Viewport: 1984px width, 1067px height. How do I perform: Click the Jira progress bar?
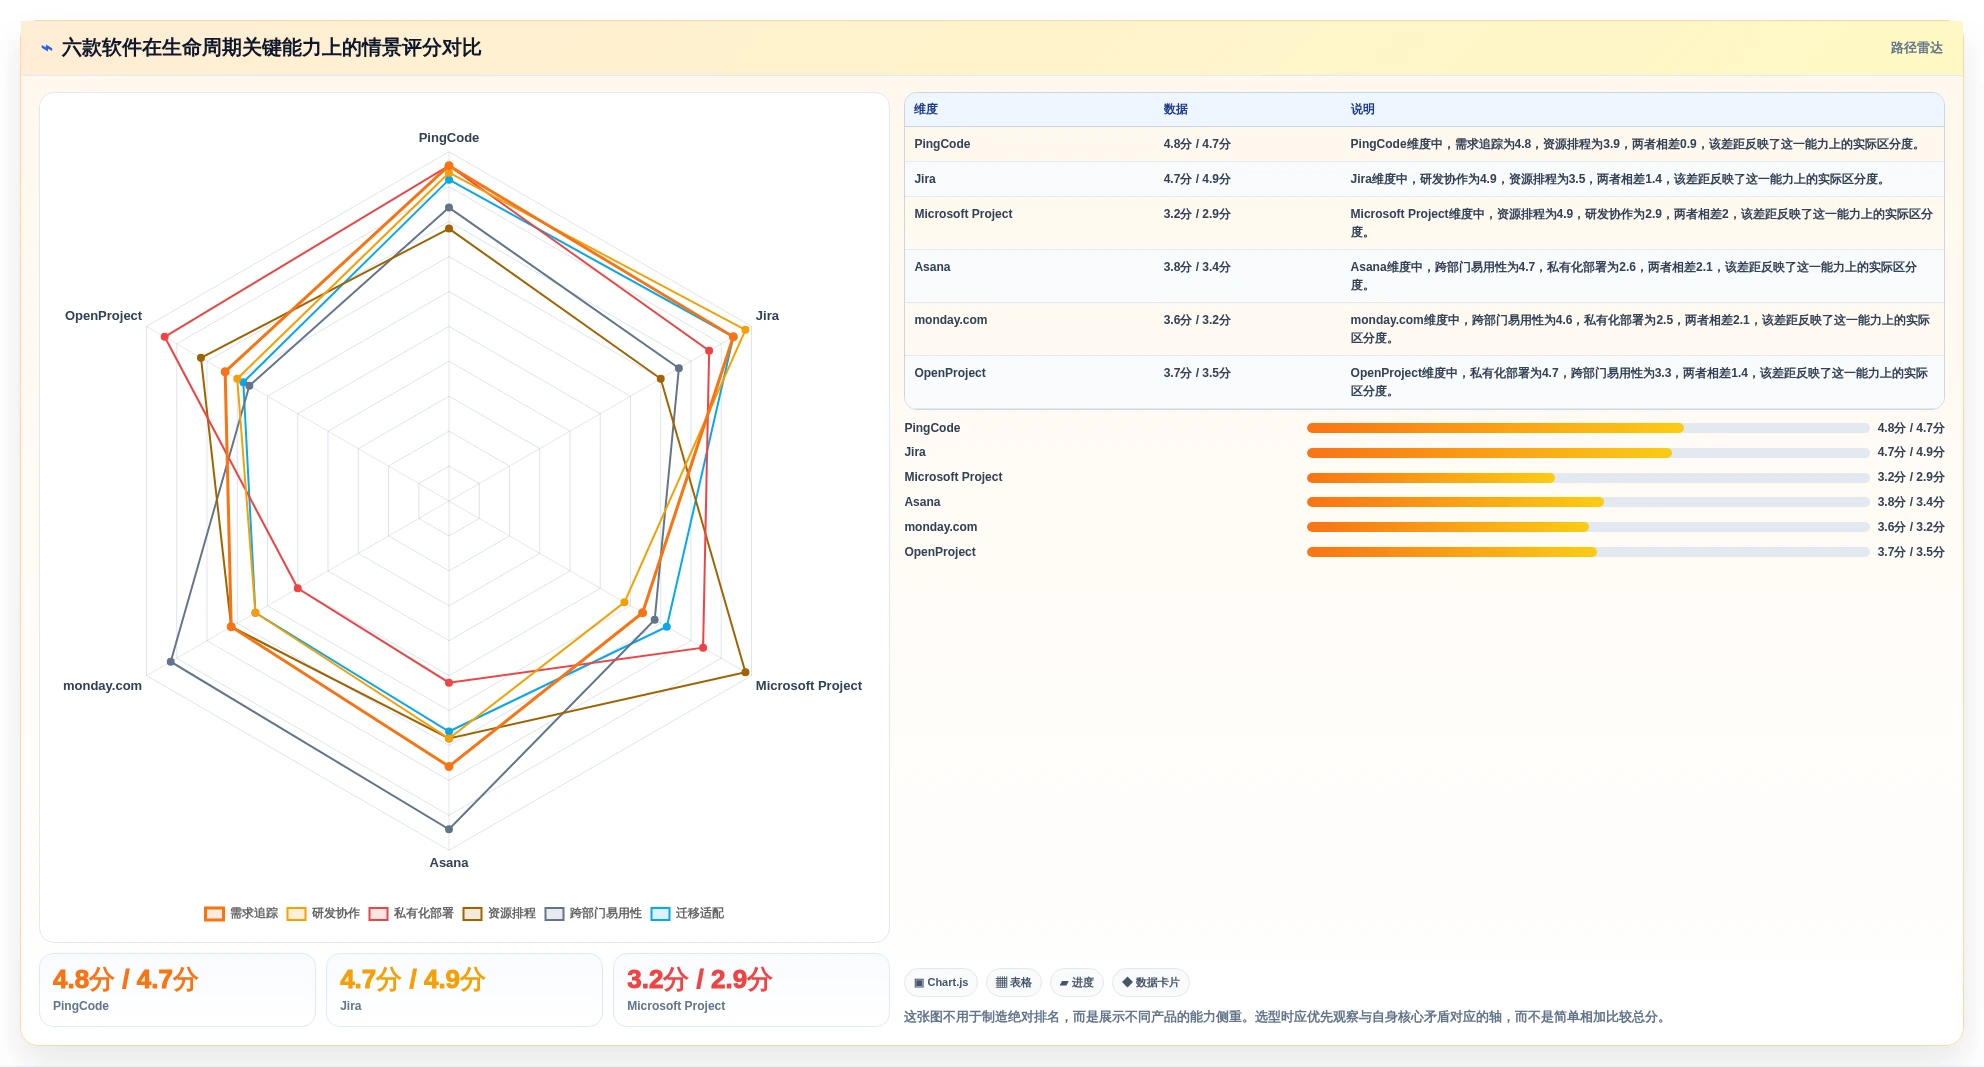pos(1588,453)
